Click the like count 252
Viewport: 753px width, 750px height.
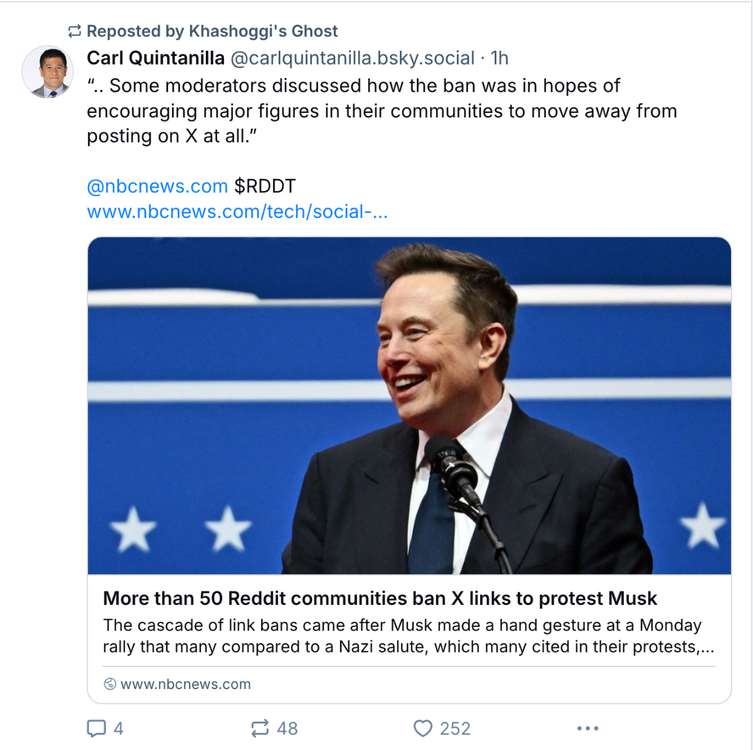click(455, 728)
